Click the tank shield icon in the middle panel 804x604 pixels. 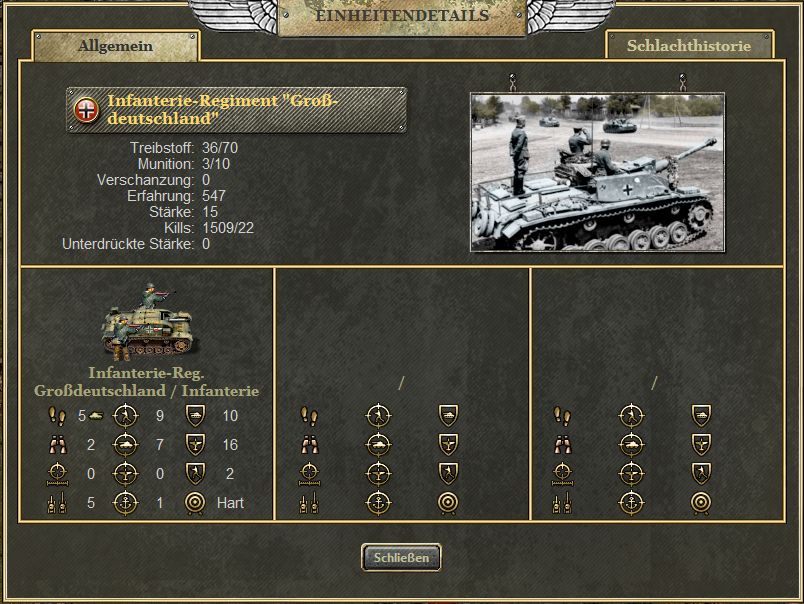448,415
